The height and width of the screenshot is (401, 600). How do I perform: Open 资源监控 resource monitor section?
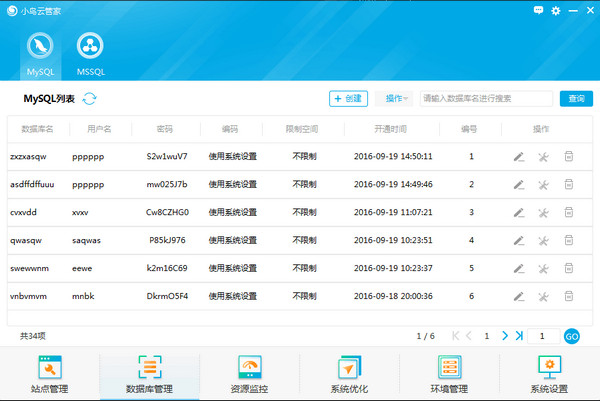coord(250,376)
